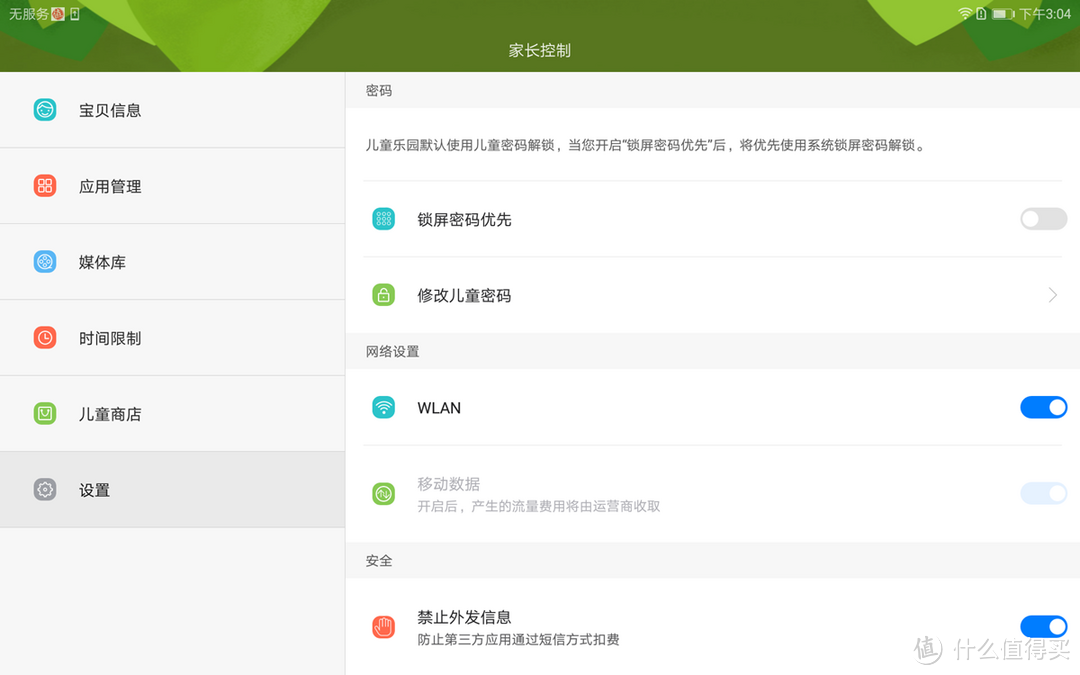Click the media library reel icon
Image resolution: width=1080 pixels, height=675 pixels.
coord(45,262)
